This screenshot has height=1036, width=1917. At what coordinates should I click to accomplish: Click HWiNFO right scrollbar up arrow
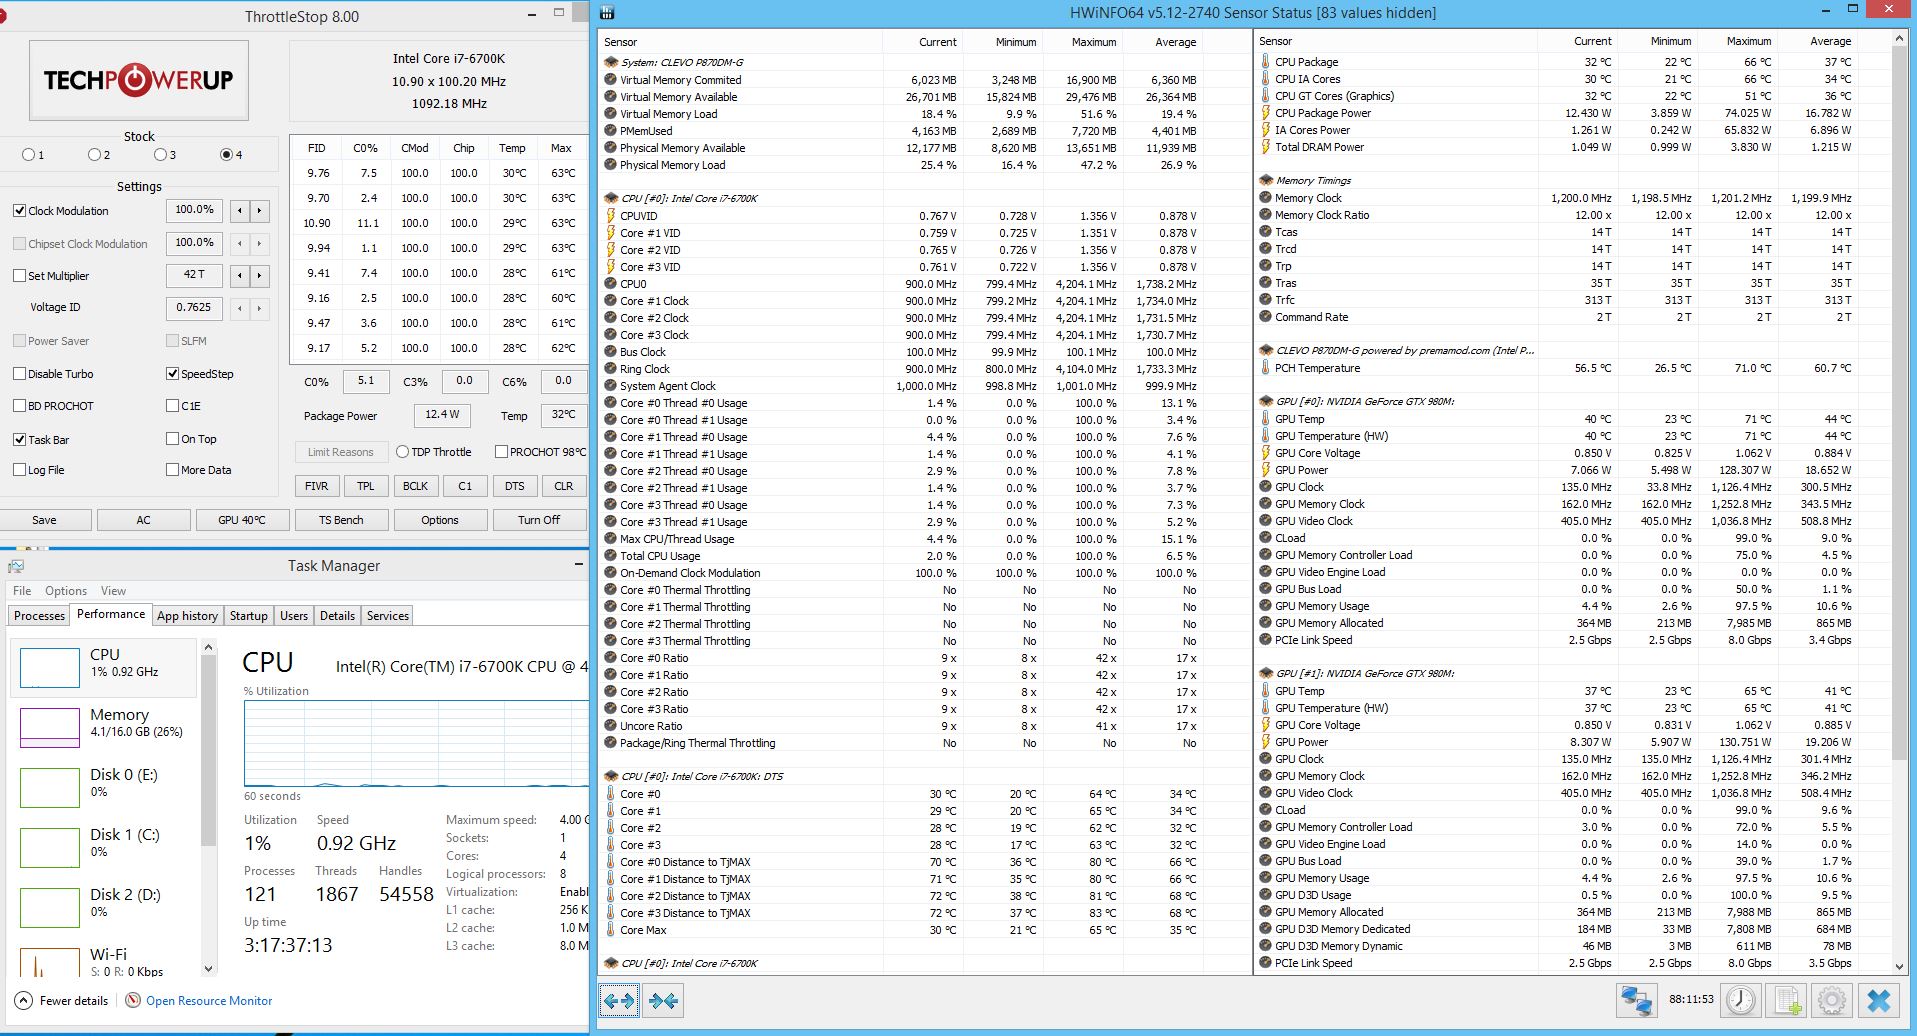[x=1900, y=38]
